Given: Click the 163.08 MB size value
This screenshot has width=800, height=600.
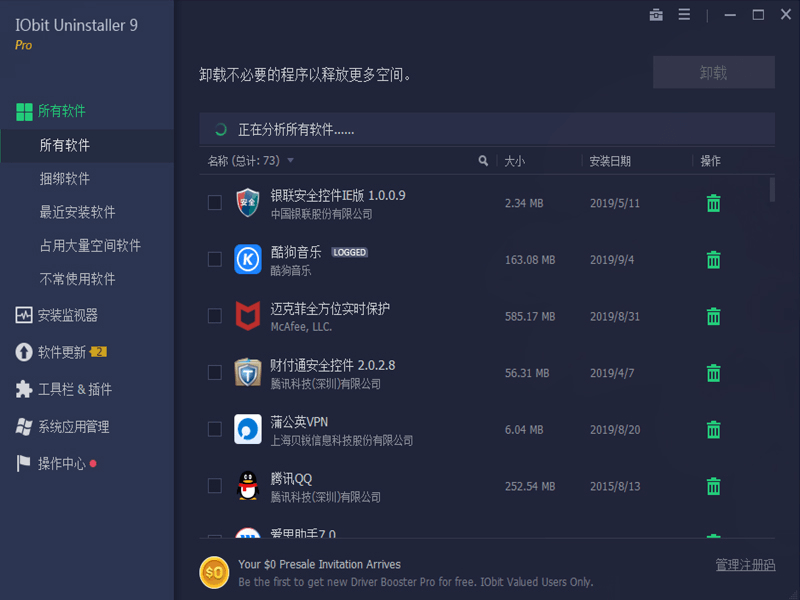Looking at the screenshot, I should click(x=530, y=260).
